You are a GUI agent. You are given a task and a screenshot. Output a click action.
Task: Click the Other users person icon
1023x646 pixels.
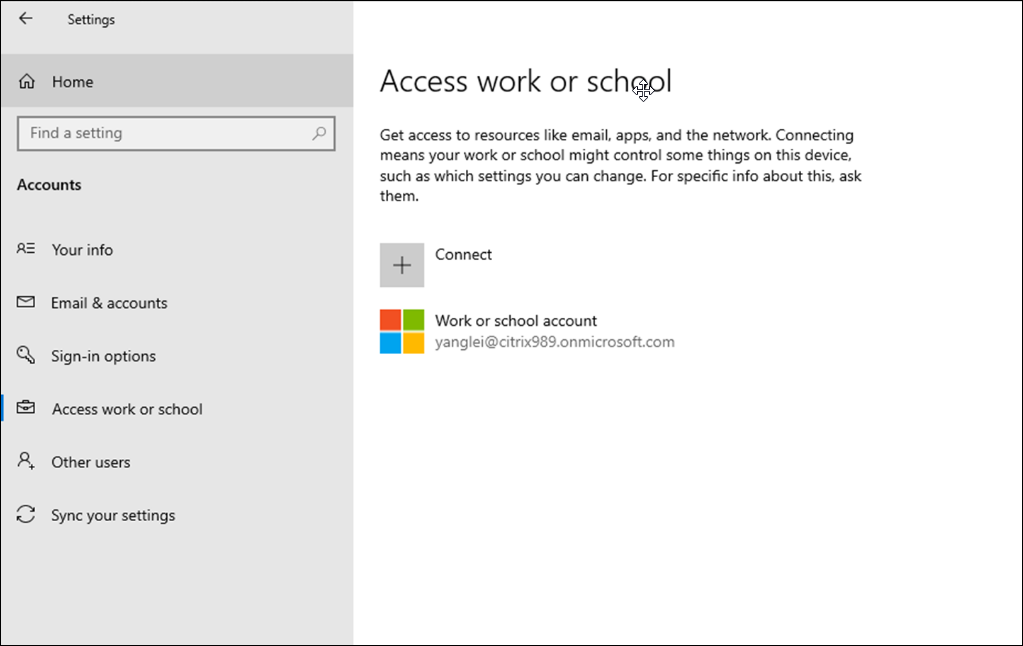(27, 462)
